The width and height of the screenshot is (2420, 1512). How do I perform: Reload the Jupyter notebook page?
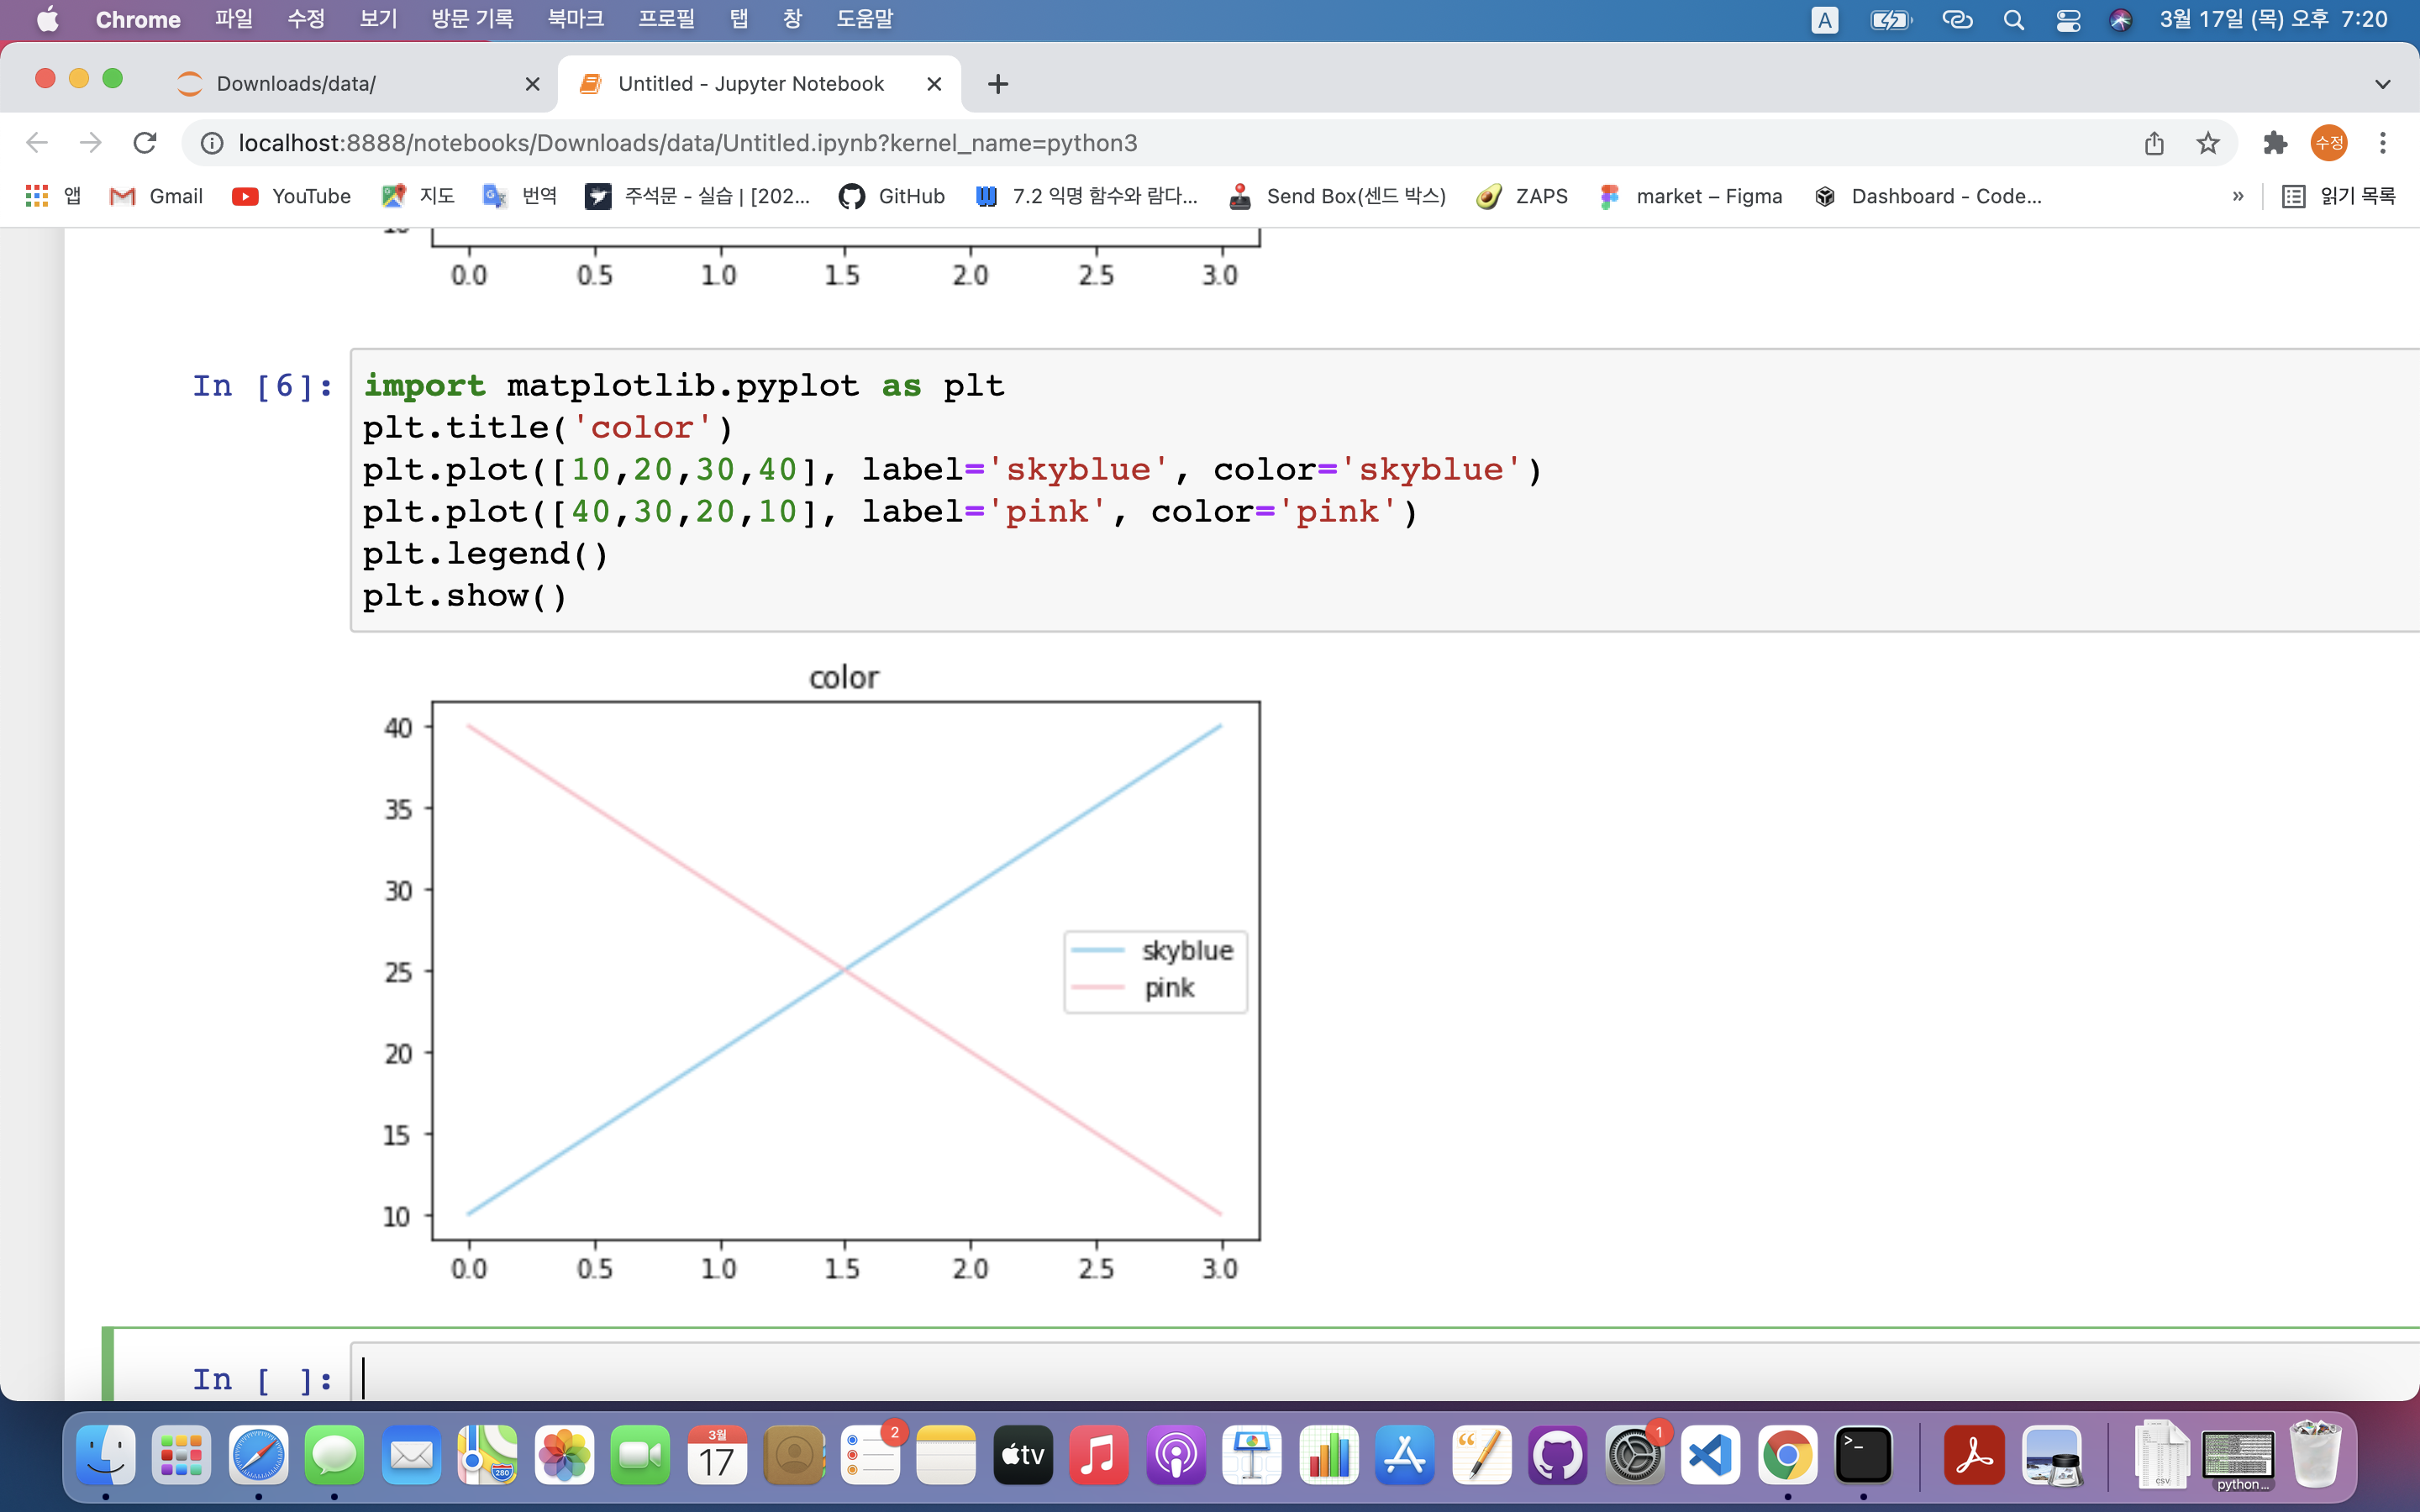click(x=145, y=143)
